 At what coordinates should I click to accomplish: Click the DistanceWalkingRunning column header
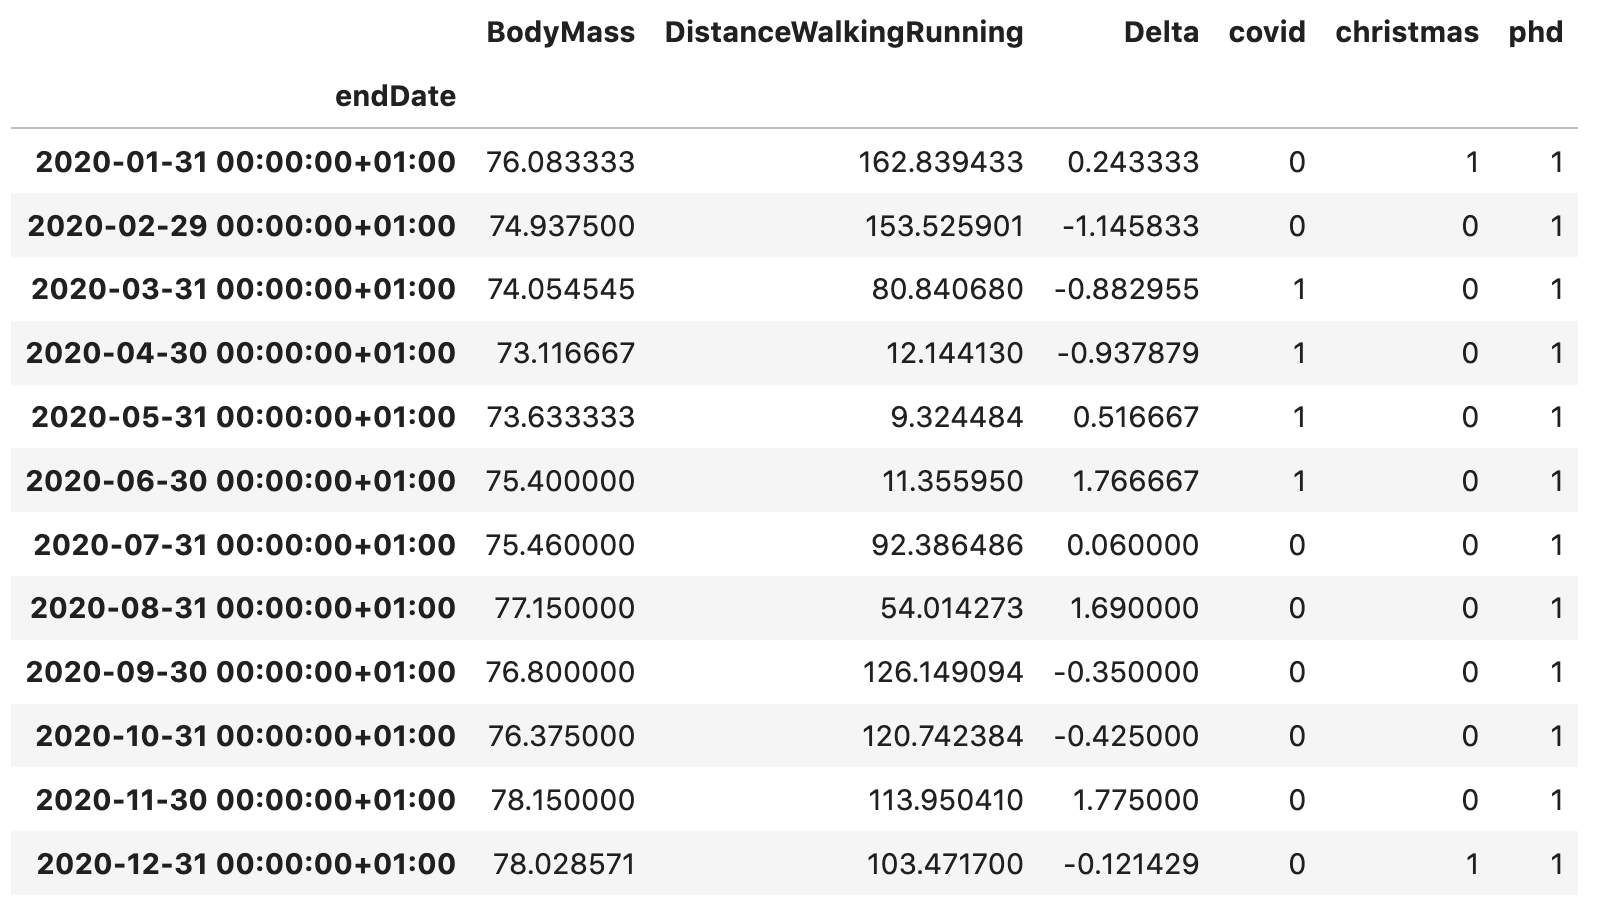(844, 33)
